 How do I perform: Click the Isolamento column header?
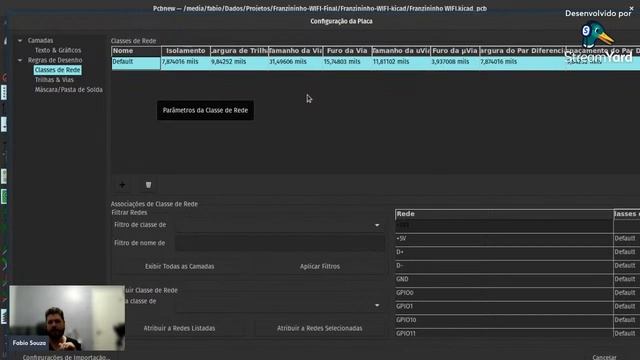point(186,51)
